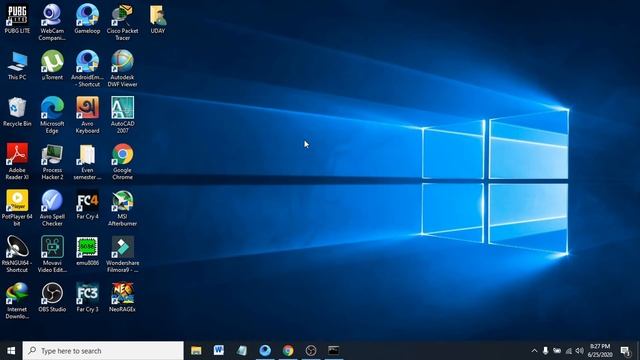
Task: Open the Action Center notifications
Action: tap(625, 351)
